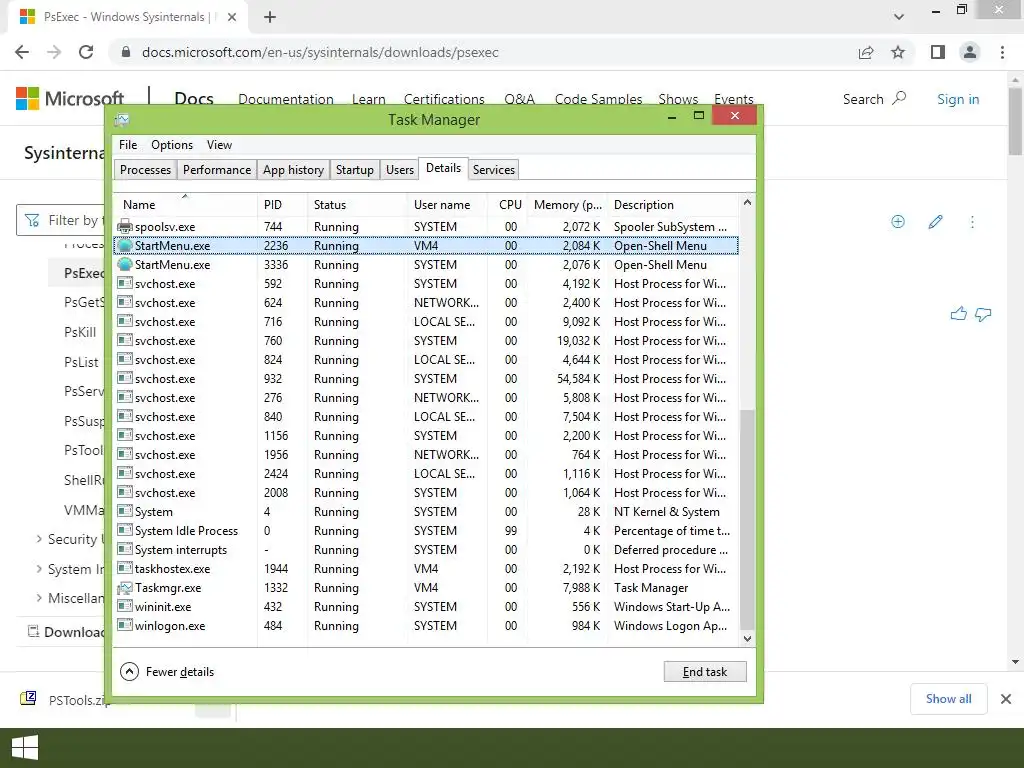Switch to the Performance tab
The height and width of the screenshot is (768, 1024).
click(x=217, y=170)
